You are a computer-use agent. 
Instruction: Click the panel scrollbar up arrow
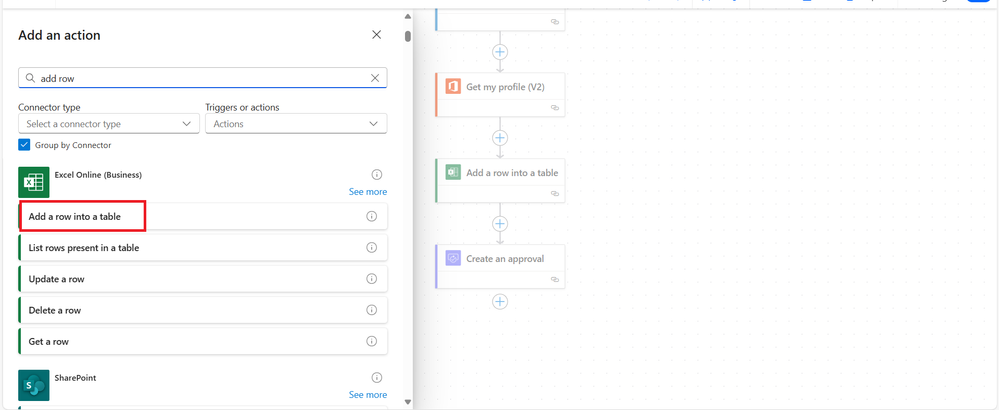pos(408,17)
